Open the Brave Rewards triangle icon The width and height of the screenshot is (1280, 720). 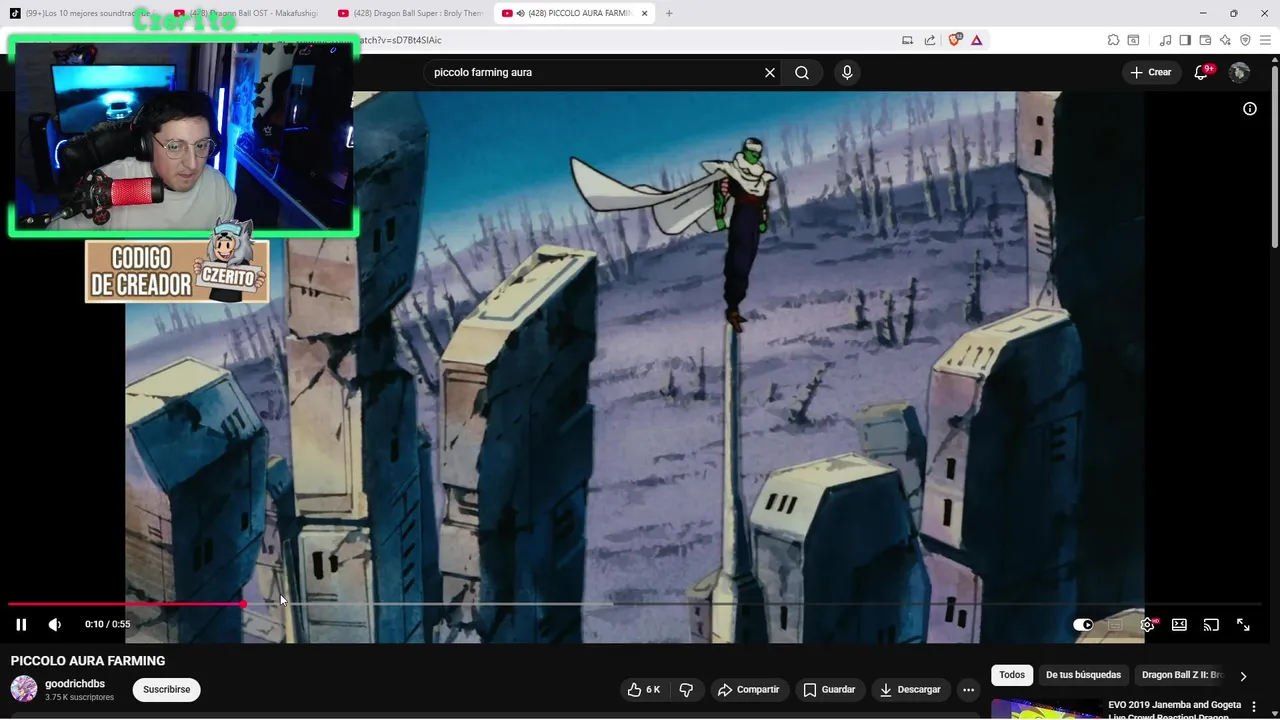[x=977, y=40]
